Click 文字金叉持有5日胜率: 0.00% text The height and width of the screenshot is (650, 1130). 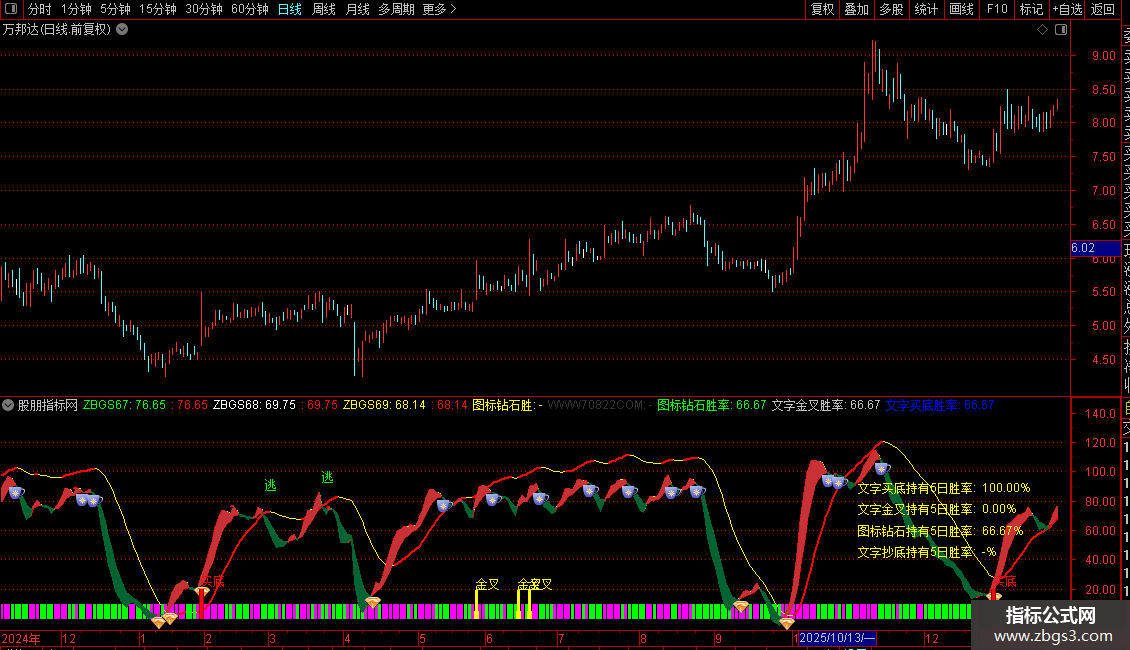point(936,509)
